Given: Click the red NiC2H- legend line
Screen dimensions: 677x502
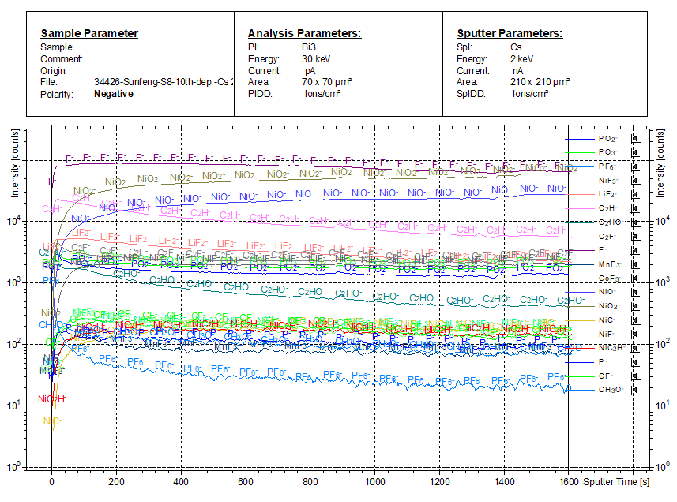Looking at the screenshot, I should (582, 347).
